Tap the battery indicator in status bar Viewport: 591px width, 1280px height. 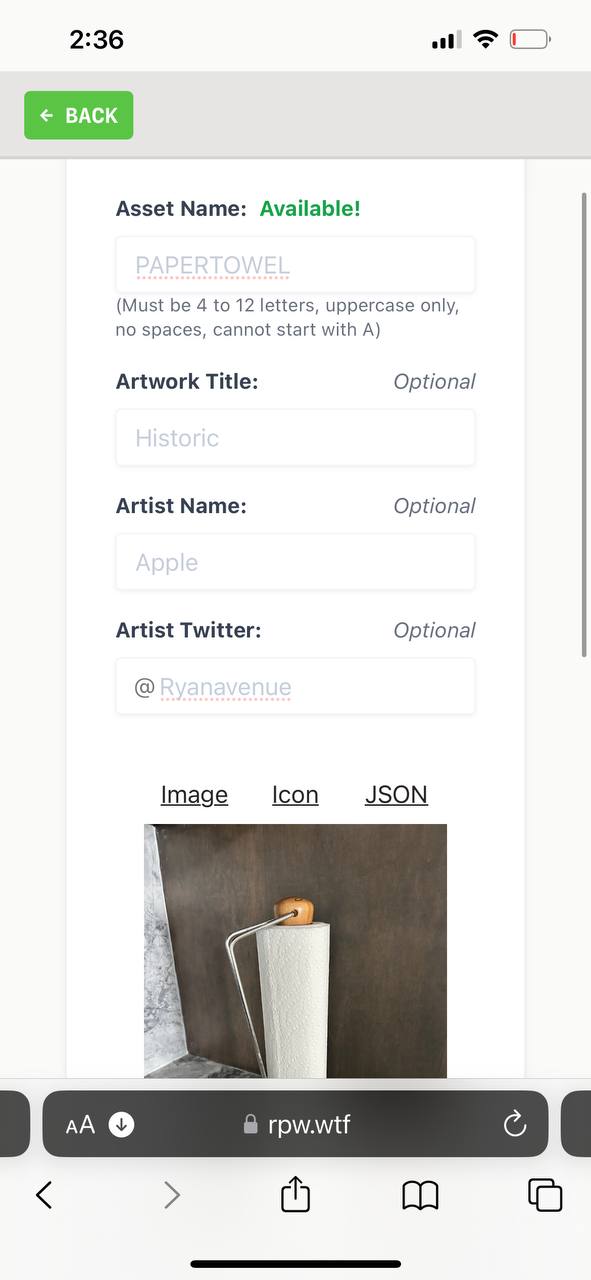pyautogui.click(x=531, y=40)
